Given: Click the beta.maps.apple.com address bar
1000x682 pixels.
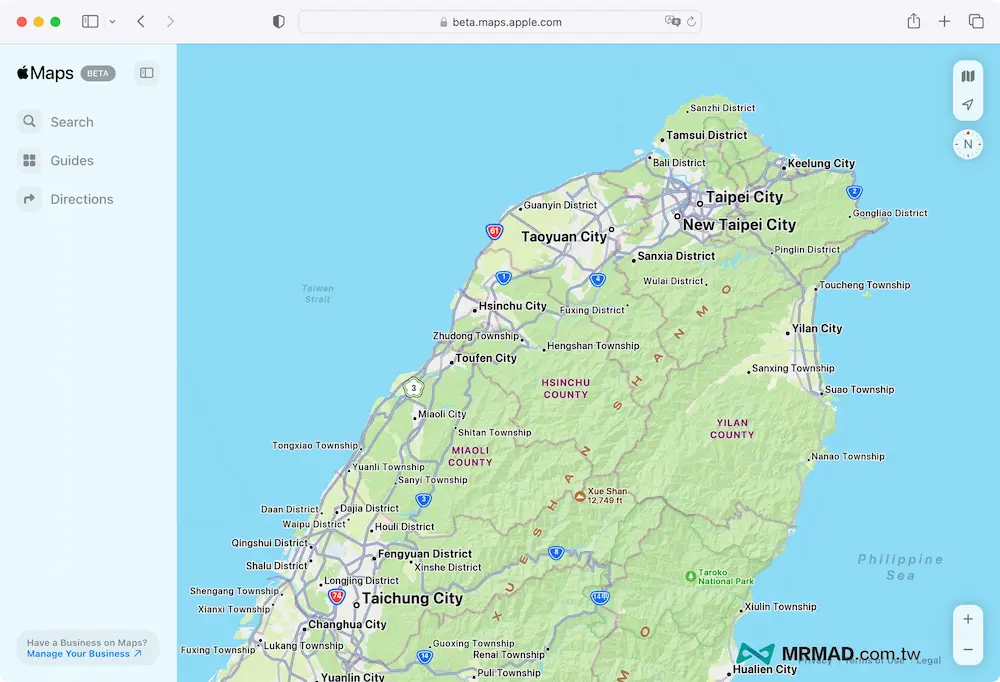Looking at the screenshot, I should pyautogui.click(x=500, y=22).
